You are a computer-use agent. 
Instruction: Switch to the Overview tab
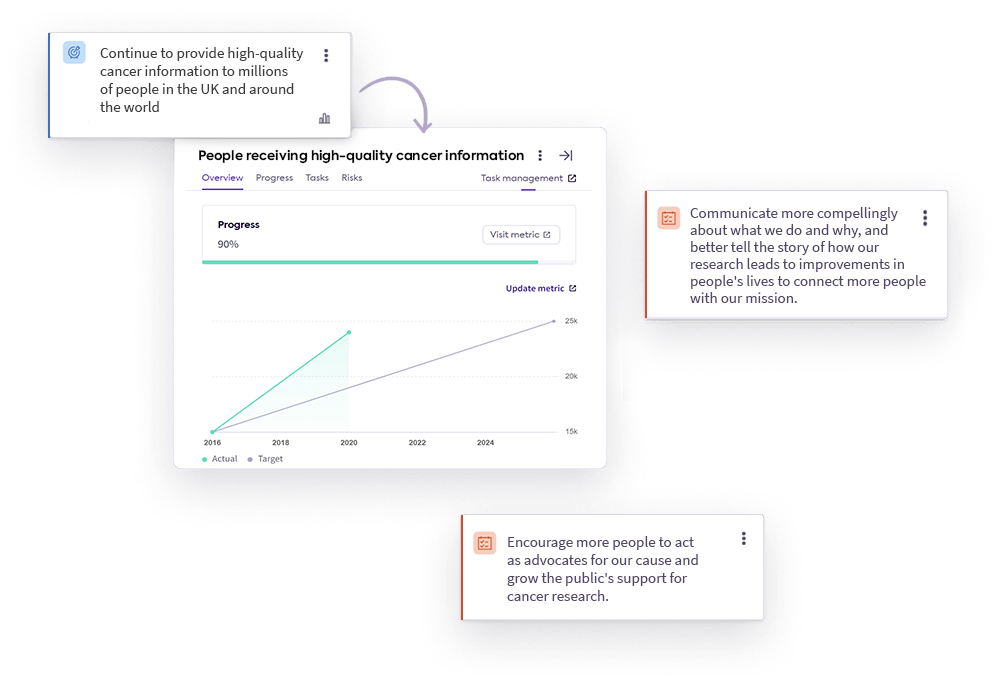point(222,178)
